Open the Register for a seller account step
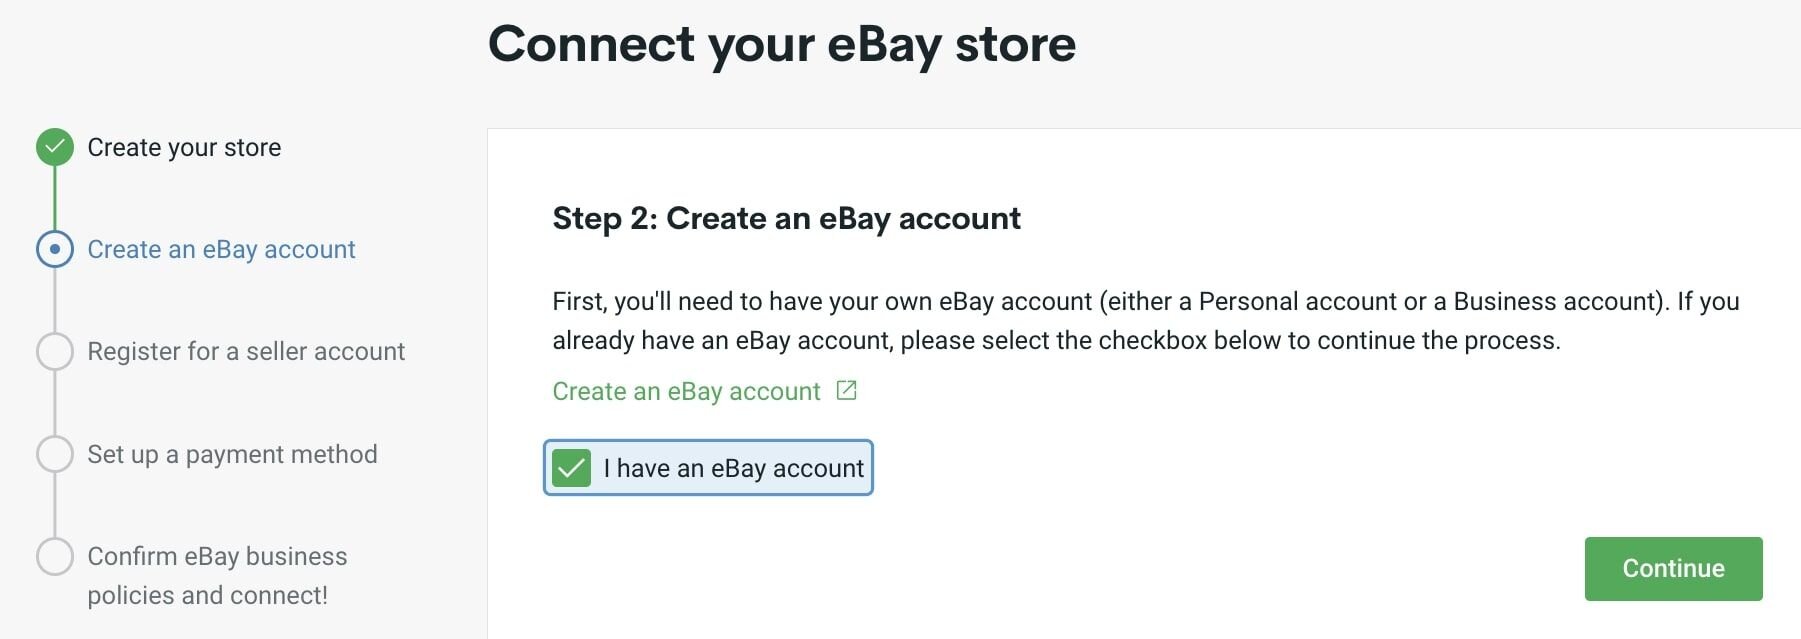The image size is (1801, 639). coord(246,352)
